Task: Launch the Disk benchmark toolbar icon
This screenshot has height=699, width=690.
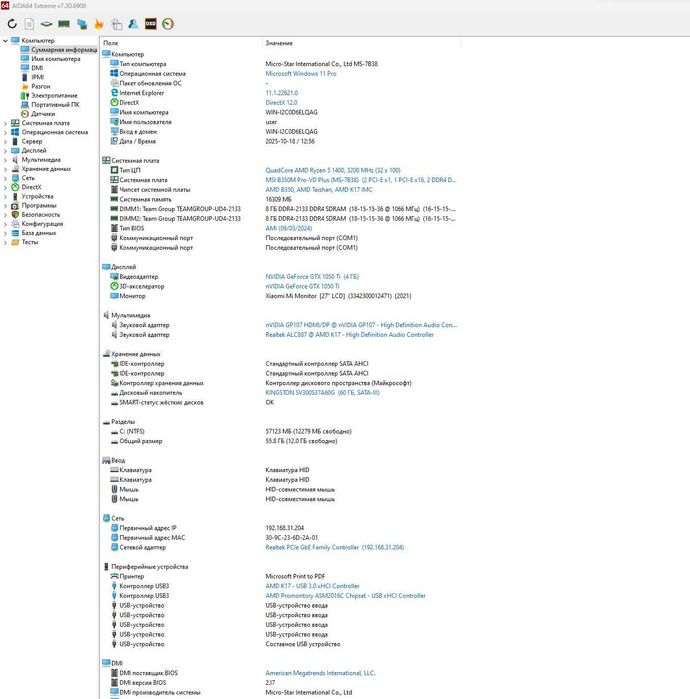Action: (46, 24)
